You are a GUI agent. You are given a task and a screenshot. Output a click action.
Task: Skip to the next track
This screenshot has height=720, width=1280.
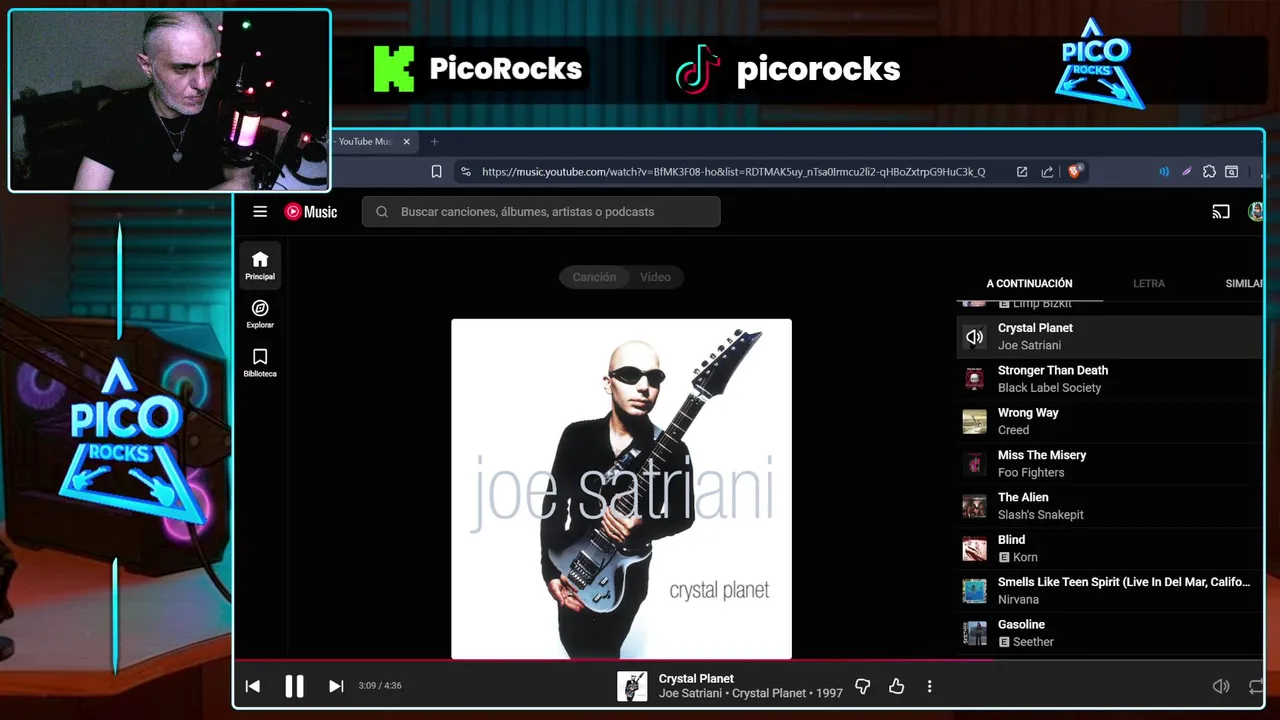336,686
